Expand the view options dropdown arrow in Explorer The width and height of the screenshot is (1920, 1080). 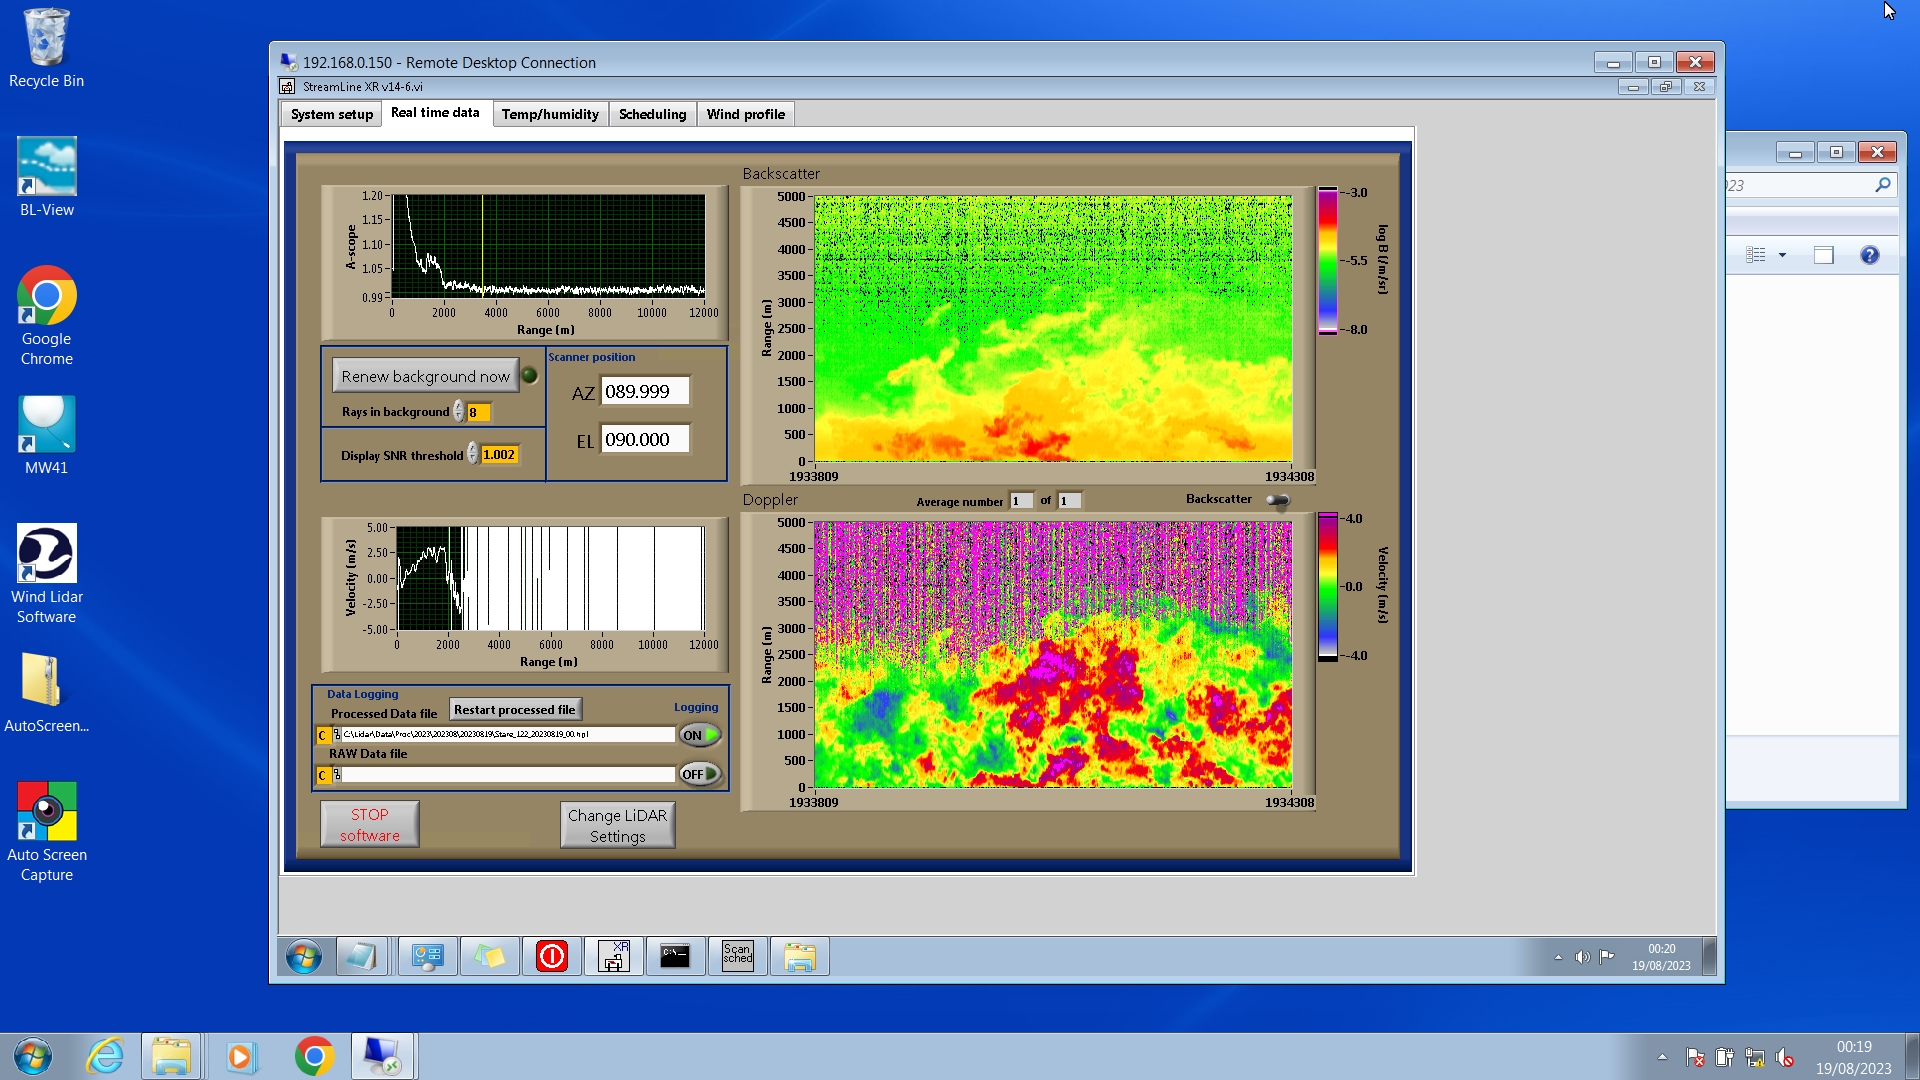point(1782,255)
